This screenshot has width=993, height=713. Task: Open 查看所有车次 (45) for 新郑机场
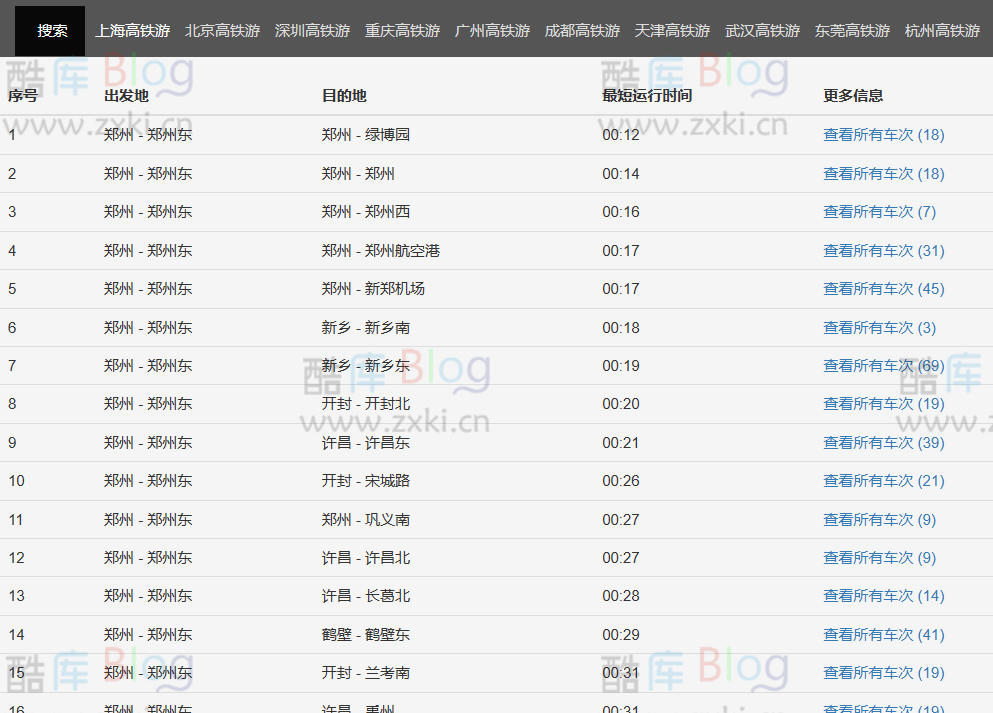883,289
